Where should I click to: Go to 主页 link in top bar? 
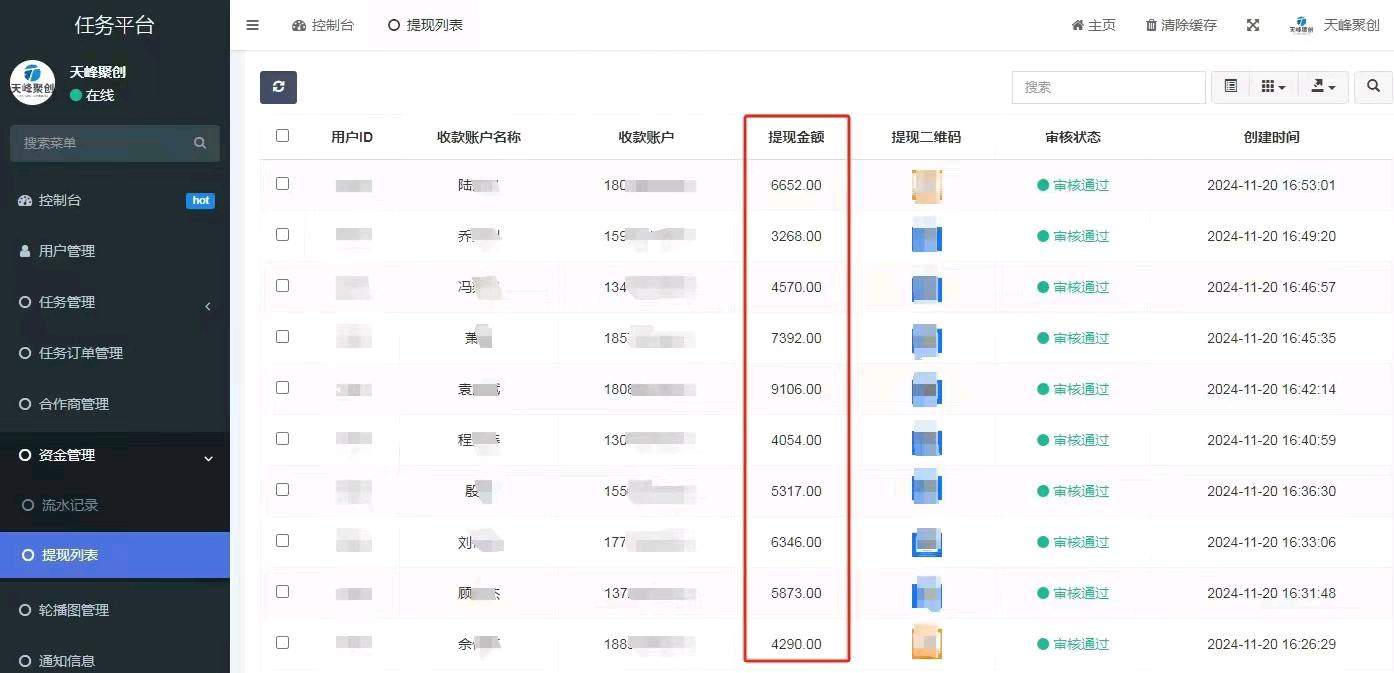pos(1093,25)
